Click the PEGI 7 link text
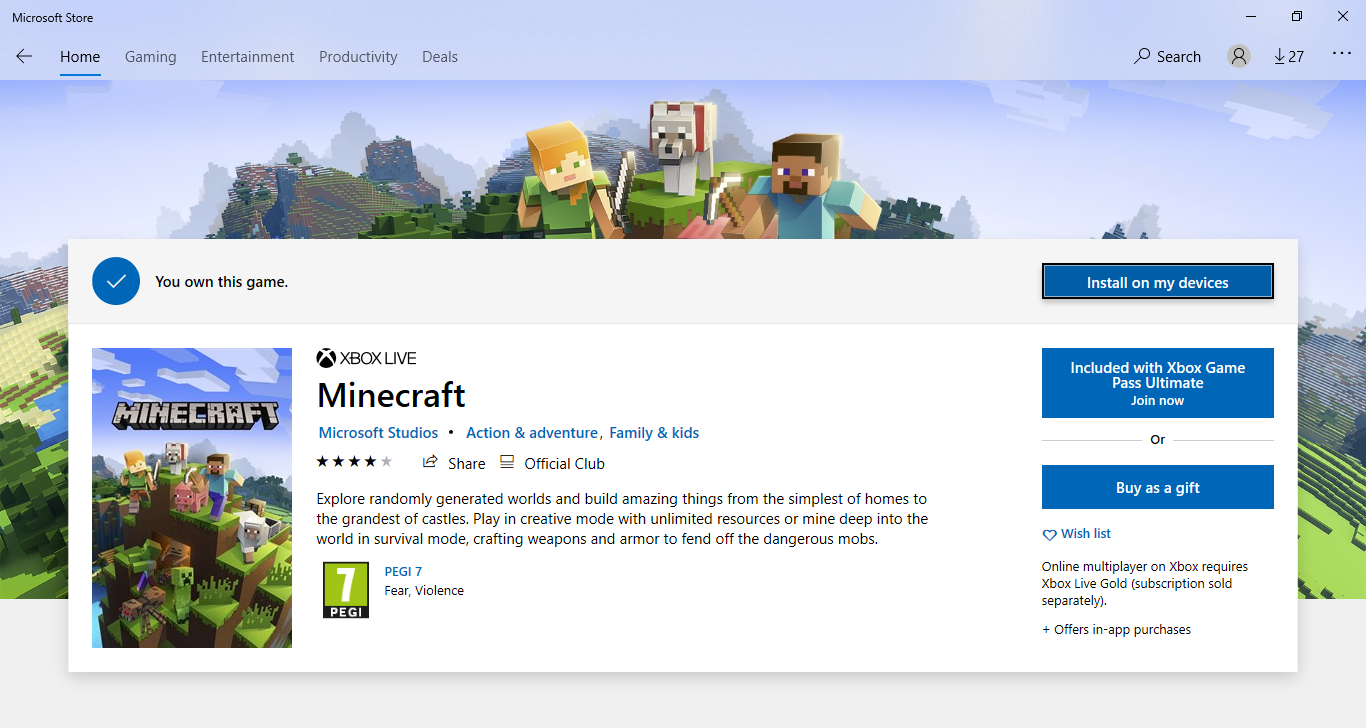The image size is (1366, 728). click(403, 572)
